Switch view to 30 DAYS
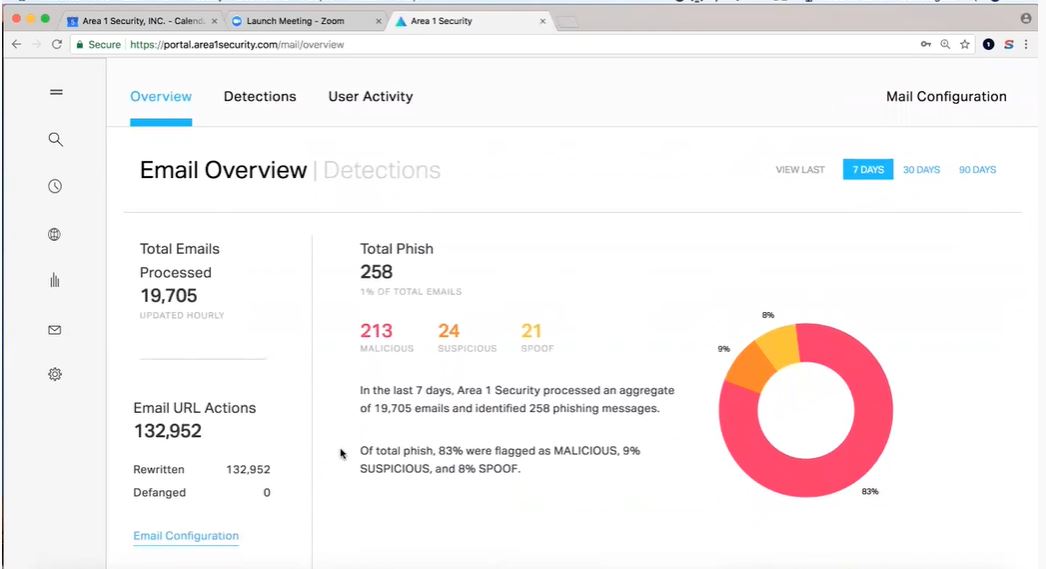The height and width of the screenshot is (569, 1046). point(921,169)
